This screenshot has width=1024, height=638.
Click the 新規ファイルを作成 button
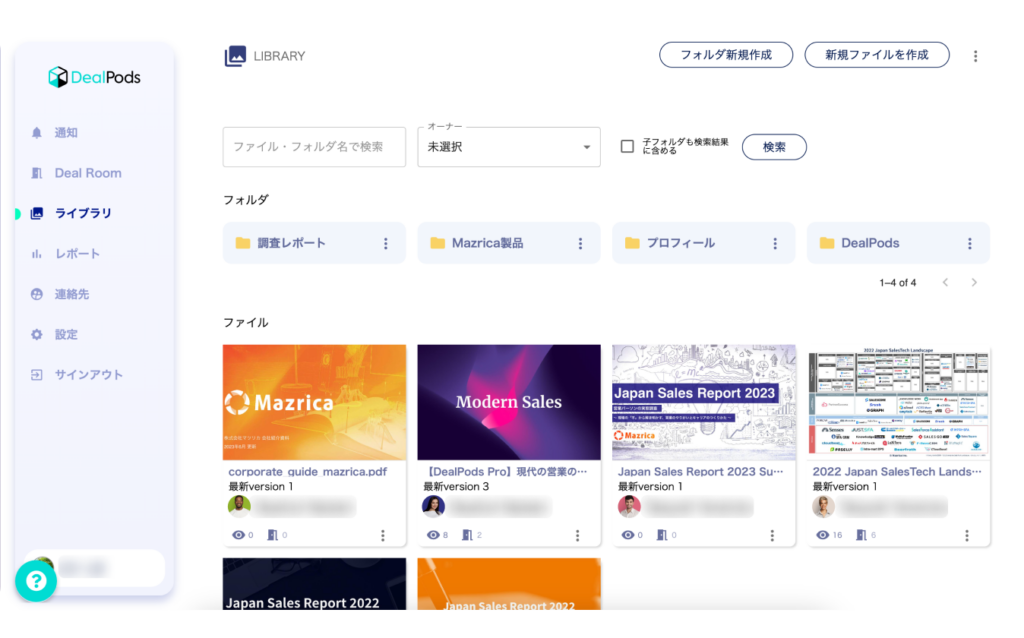[x=876, y=55]
